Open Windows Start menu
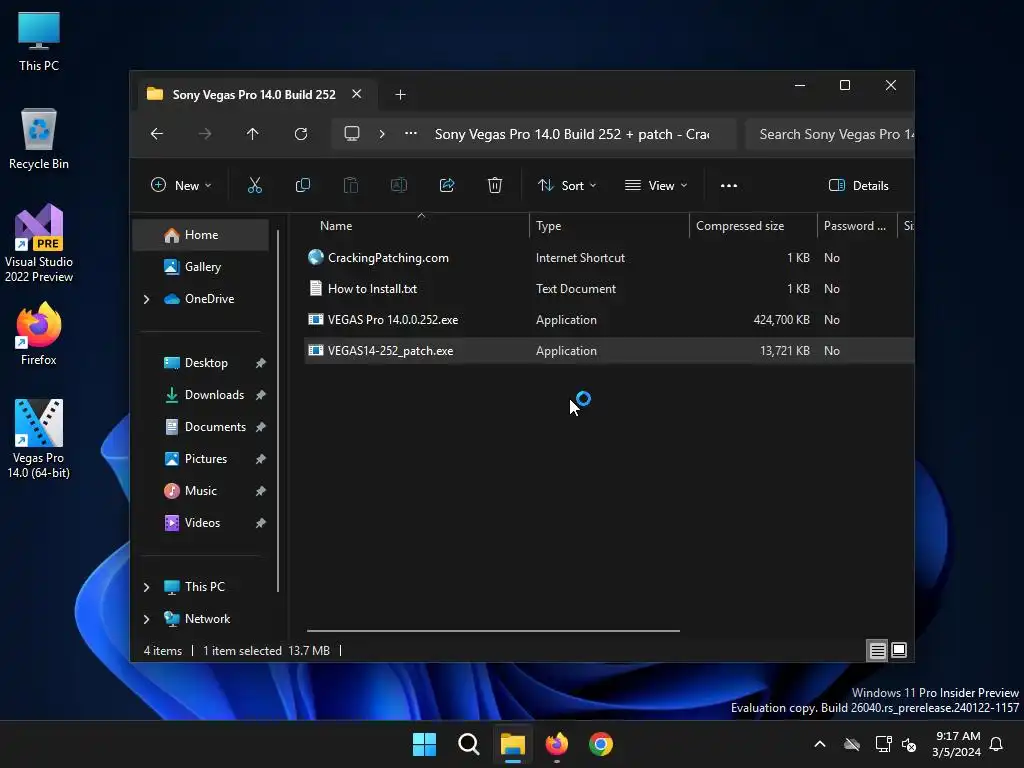This screenshot has width=1024, height=768. [x=424, y=744]
